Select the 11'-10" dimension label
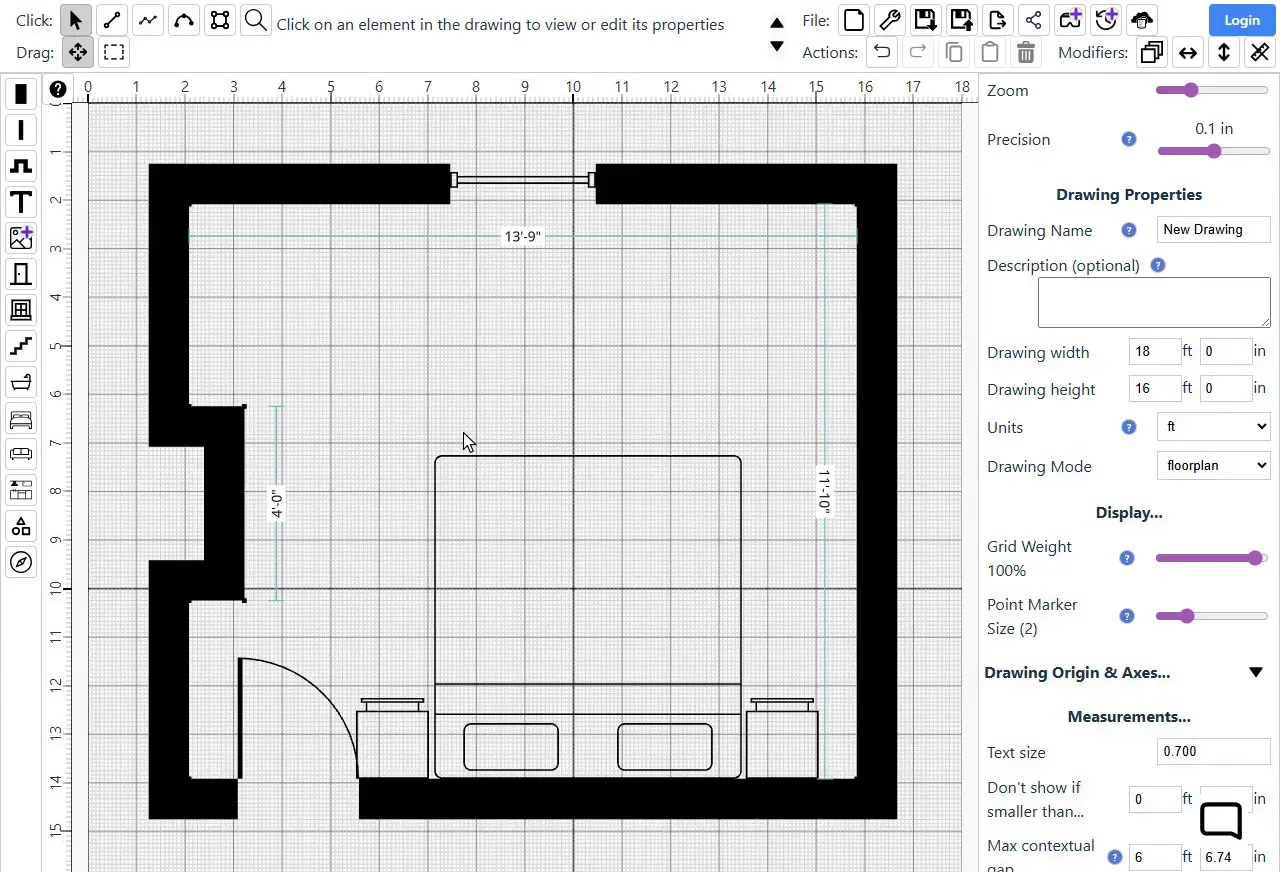Screen dimensions: 1280x872 (x=824, y=492)
